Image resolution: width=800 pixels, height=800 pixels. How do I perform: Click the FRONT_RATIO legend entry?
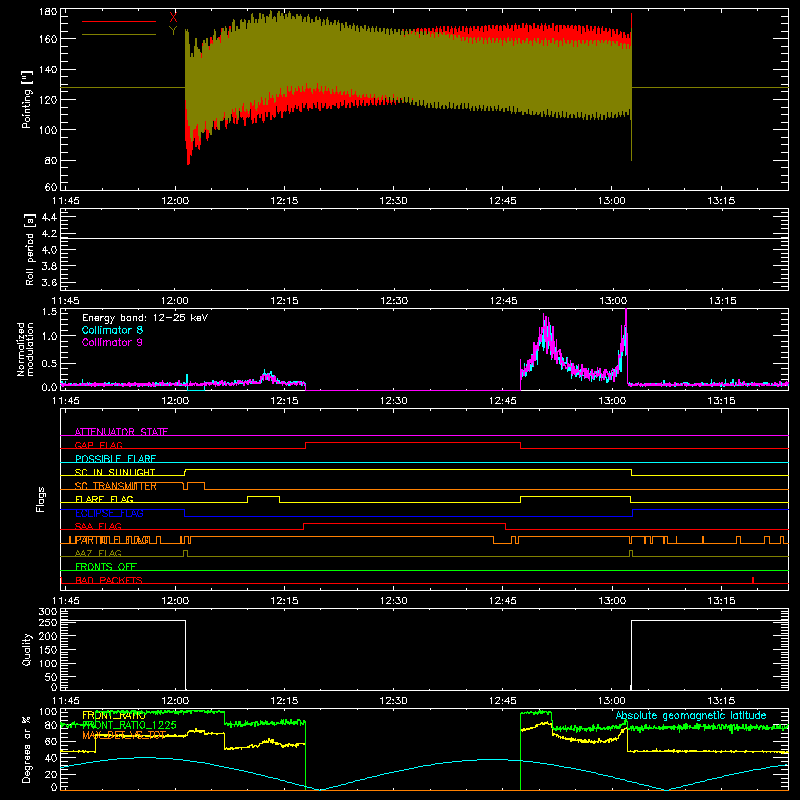tap(114, 715)
